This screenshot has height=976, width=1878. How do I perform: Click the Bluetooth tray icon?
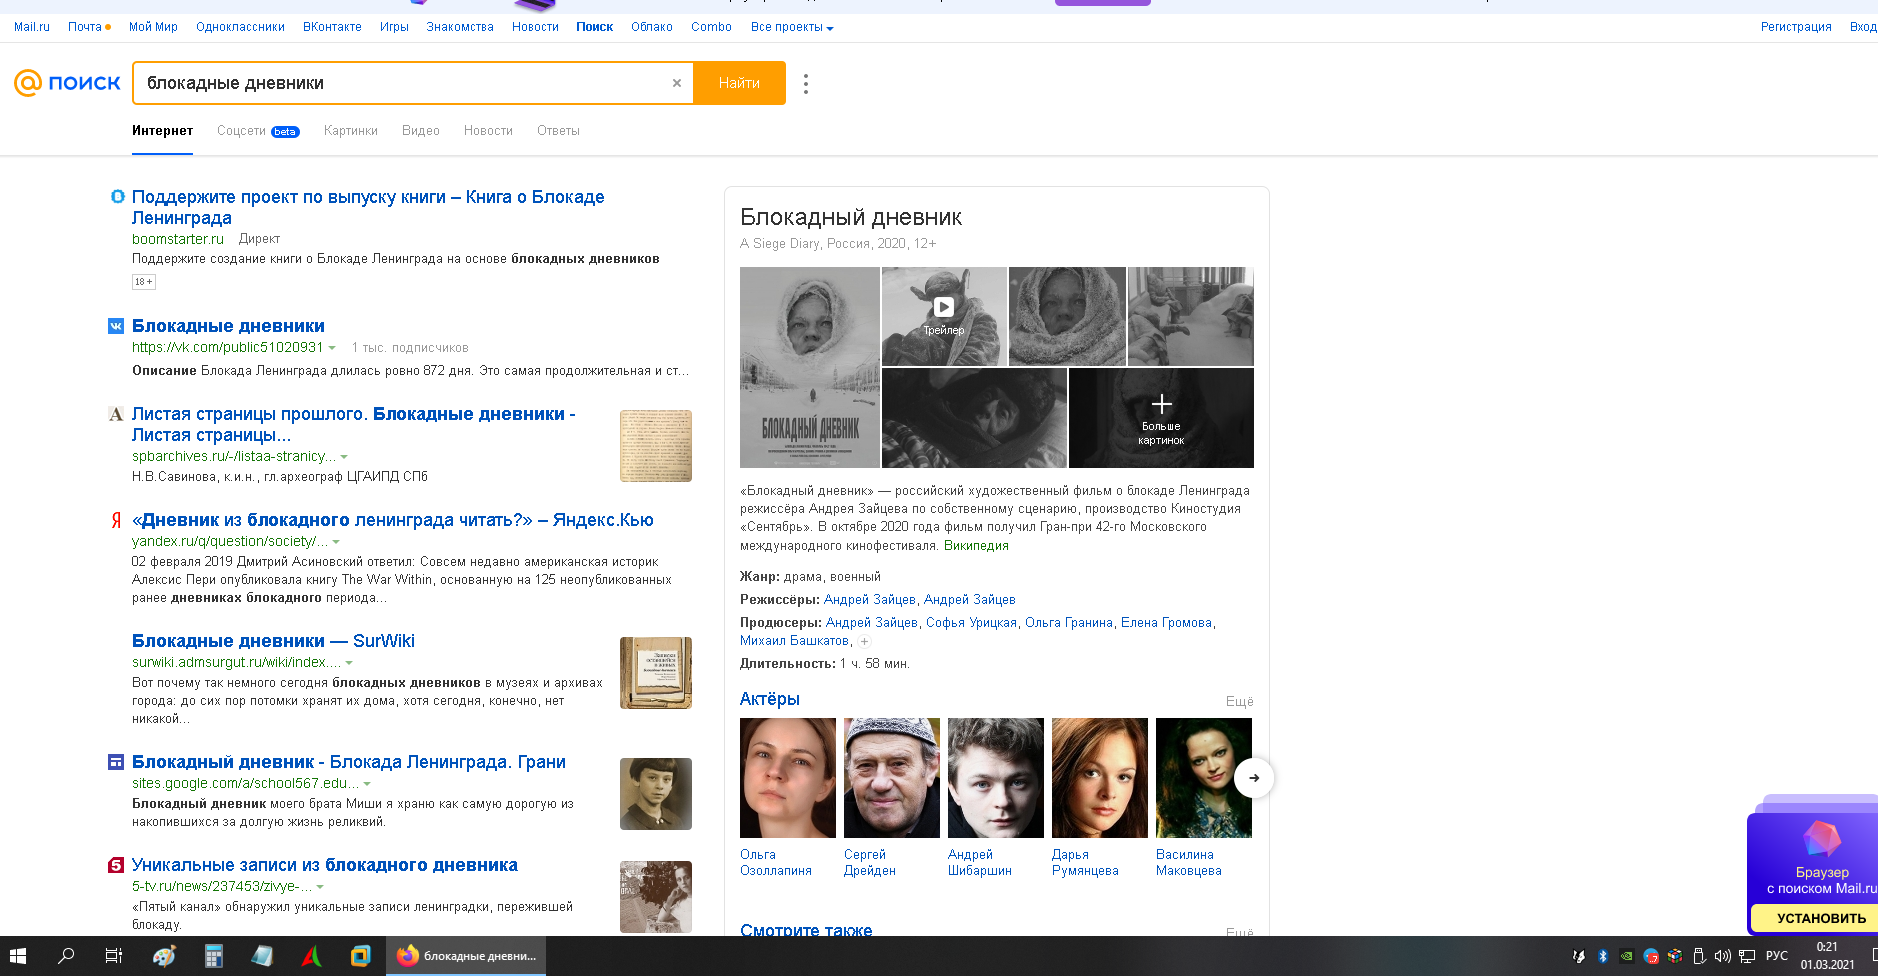click(1603, 956)
